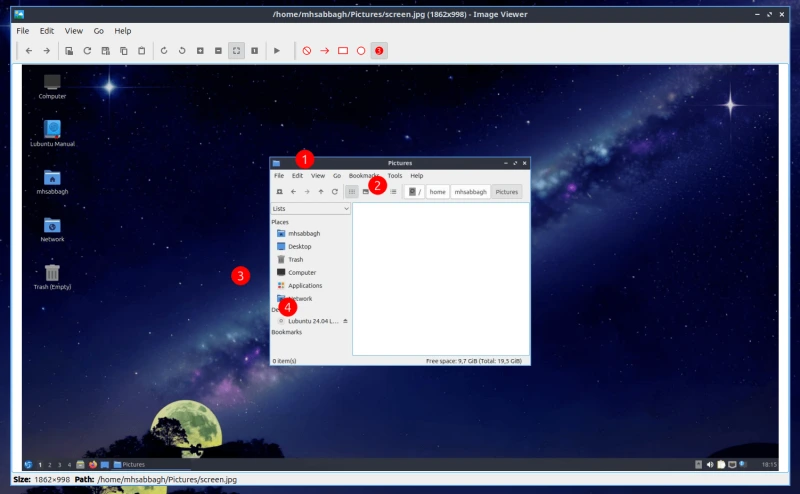This screenshot has width=800, height=494.
Task: Toggle the numbered marker annotation tool
Action: click(x=379, y=51)
